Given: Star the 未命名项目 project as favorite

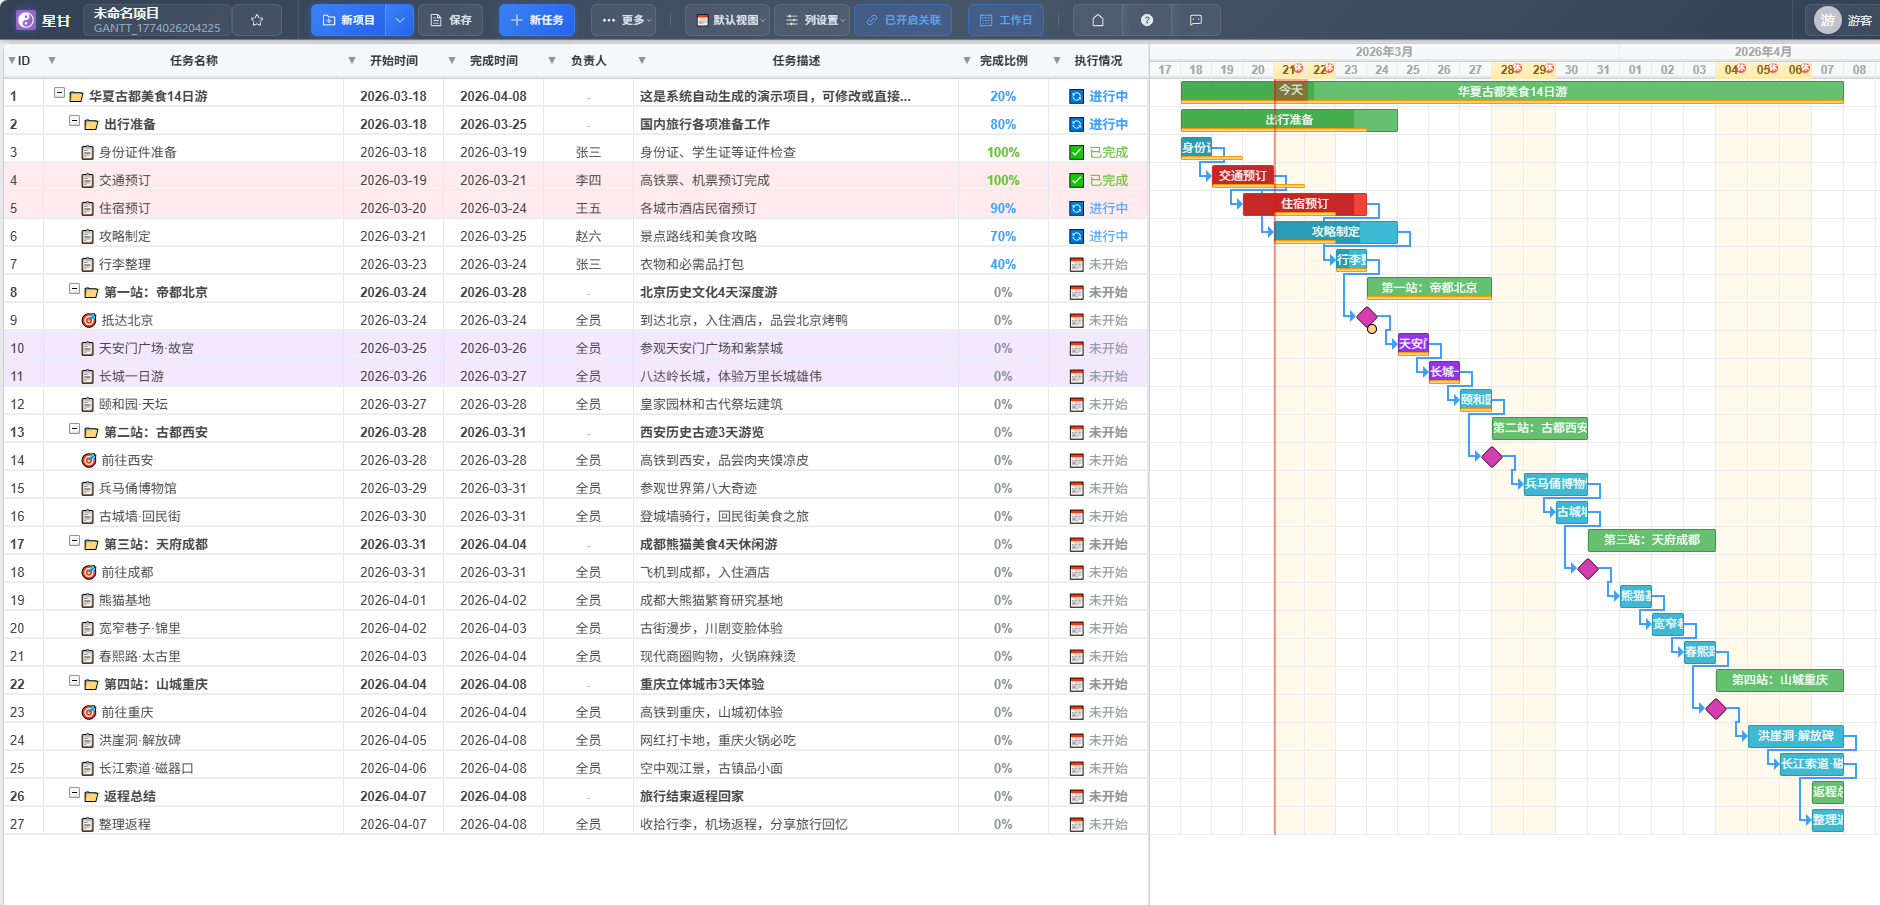Looking at the screenshot, I should pyautogui.click(x=258, y=19).
